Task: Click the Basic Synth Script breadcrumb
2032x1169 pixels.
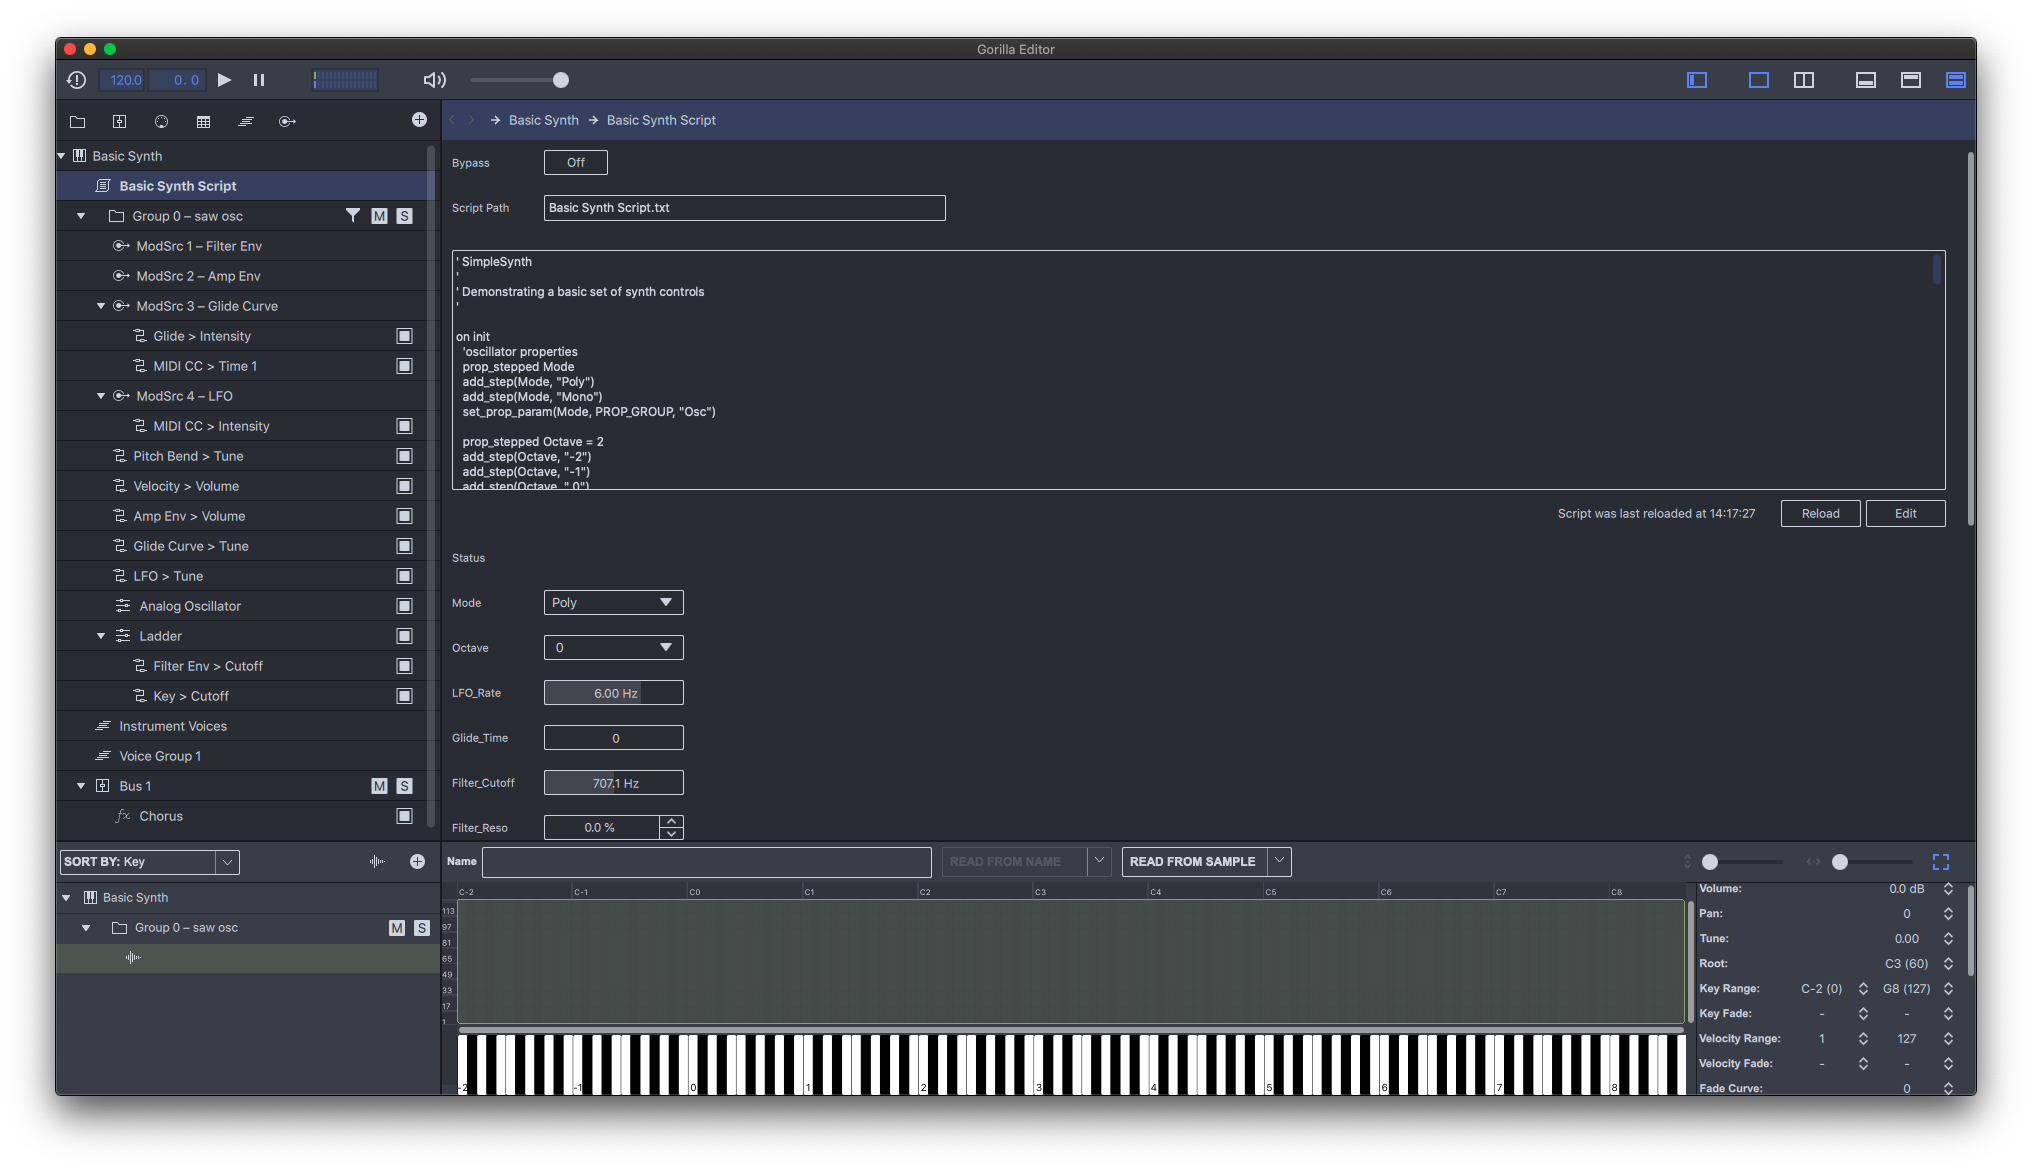Action: (x=661, y=120)
